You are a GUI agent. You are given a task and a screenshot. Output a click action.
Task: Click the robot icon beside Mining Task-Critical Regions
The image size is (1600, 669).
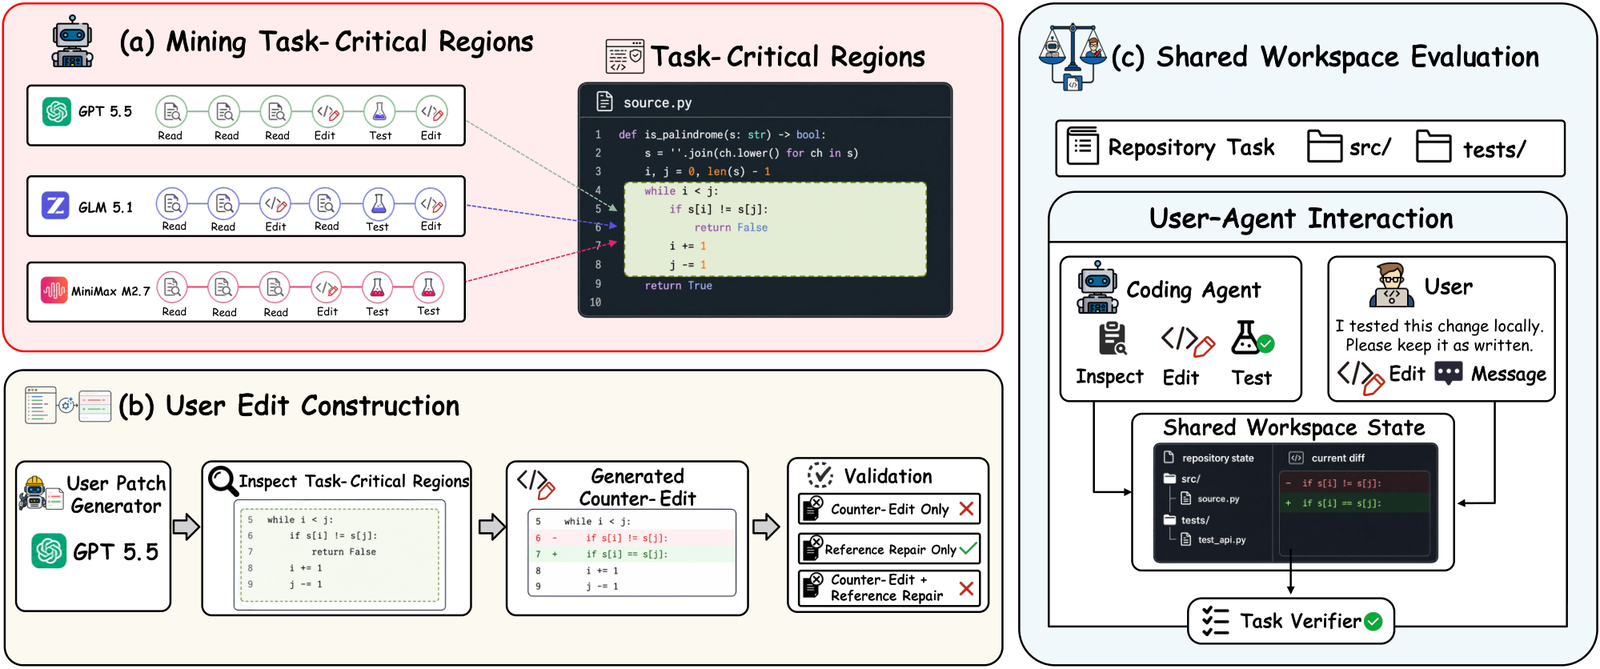tap(73, 42)
